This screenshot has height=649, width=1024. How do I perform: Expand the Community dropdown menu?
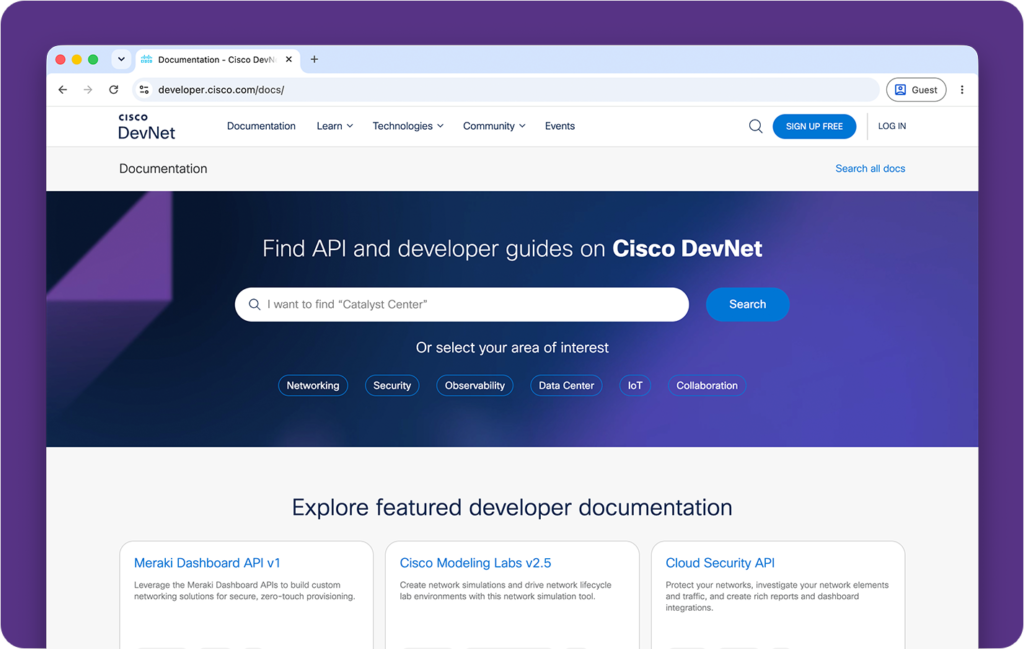point(494,126)
